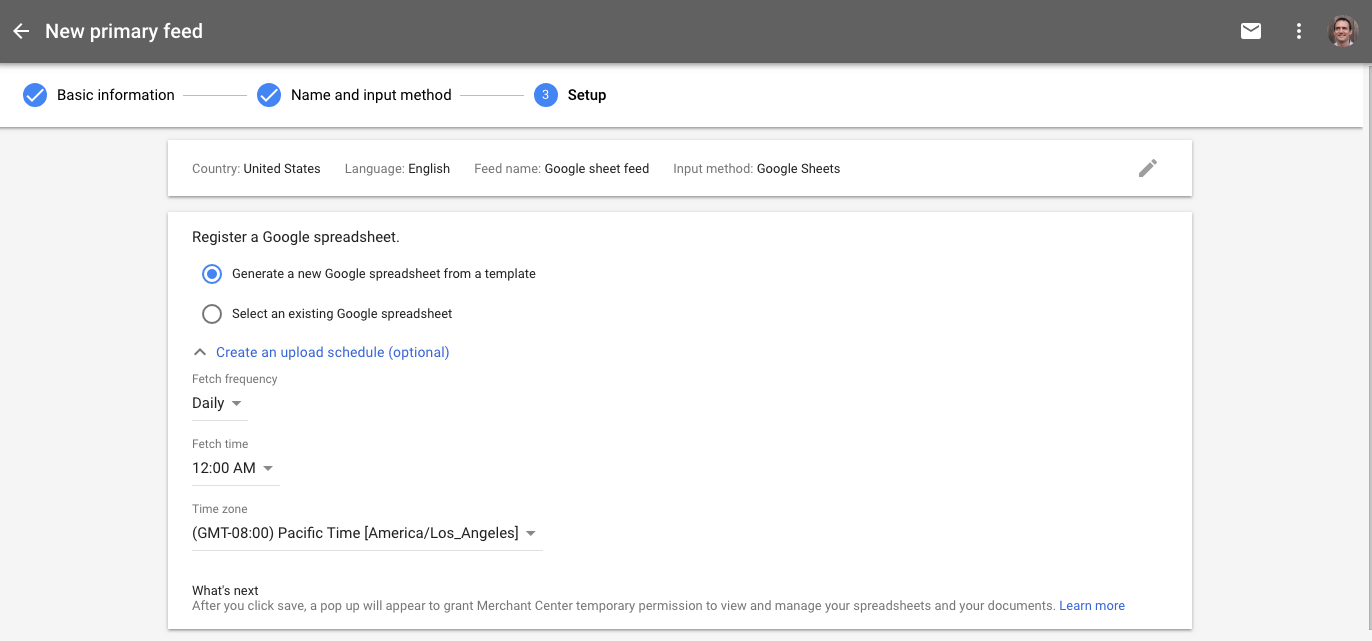1372x641 pixels.
Task: Click the New primary feed title
Action: (124, 31)
